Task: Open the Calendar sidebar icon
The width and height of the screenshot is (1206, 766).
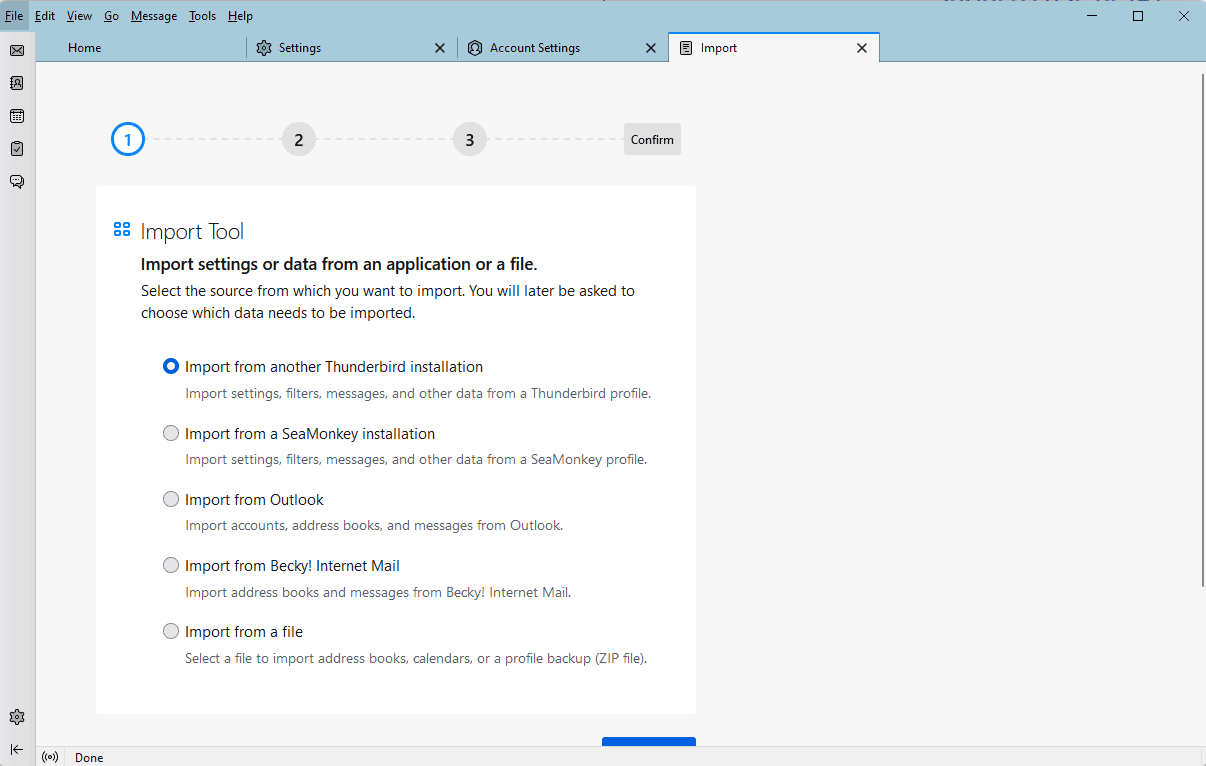Action: [x=17, y=116]
